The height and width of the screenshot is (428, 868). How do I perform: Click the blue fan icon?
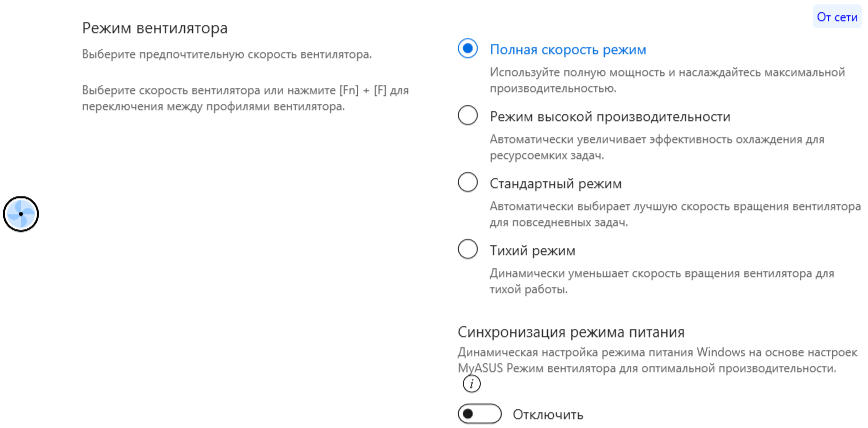pyautogui.click(x=21, y=213)
